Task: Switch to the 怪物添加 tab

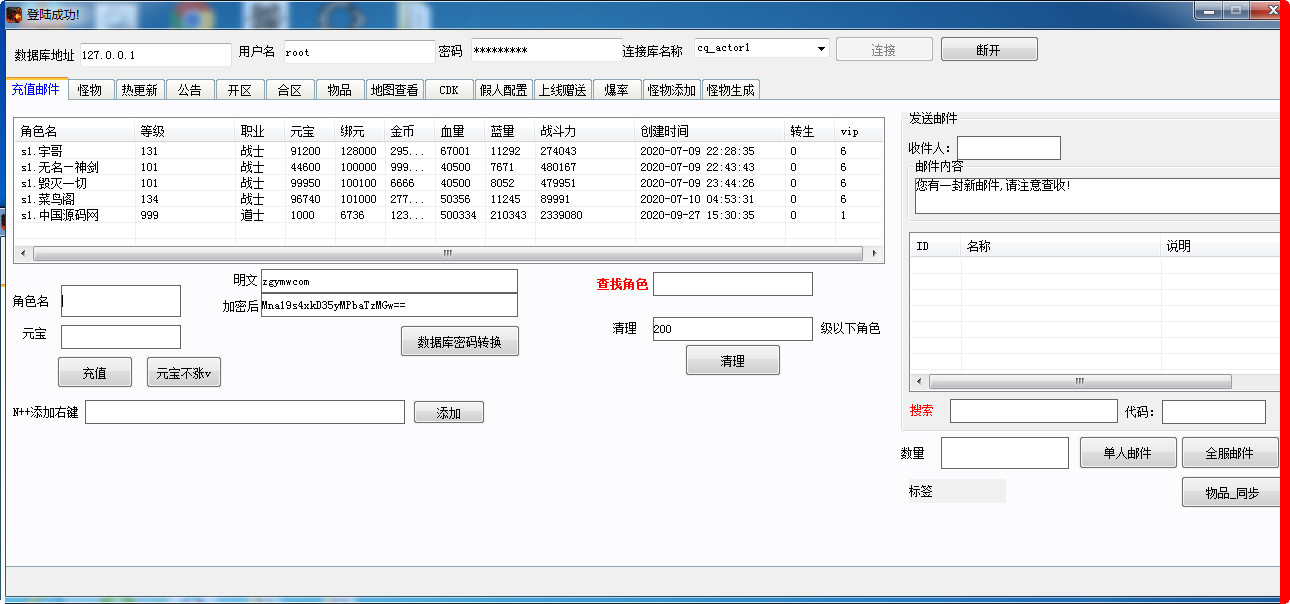Action: [672, 90]
